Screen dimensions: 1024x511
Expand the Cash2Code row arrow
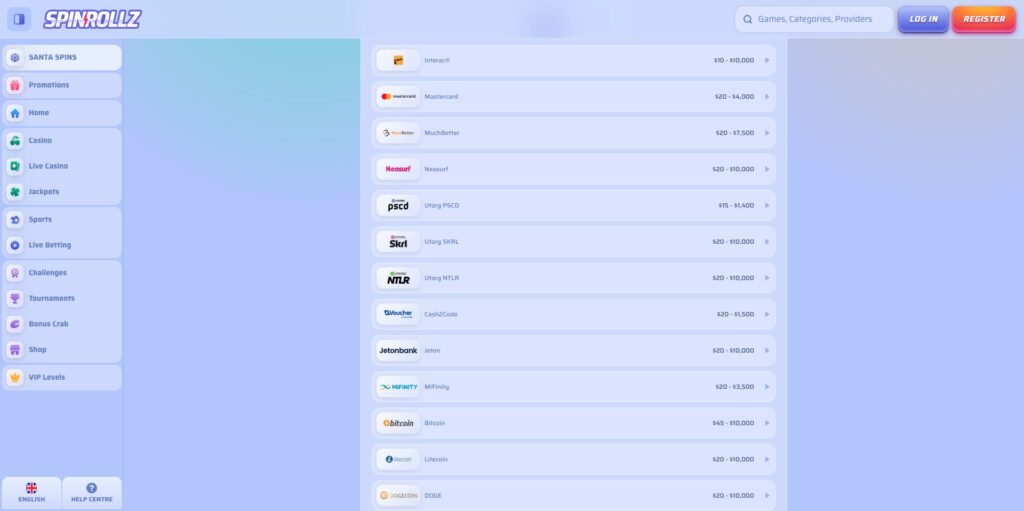point(767,314)
